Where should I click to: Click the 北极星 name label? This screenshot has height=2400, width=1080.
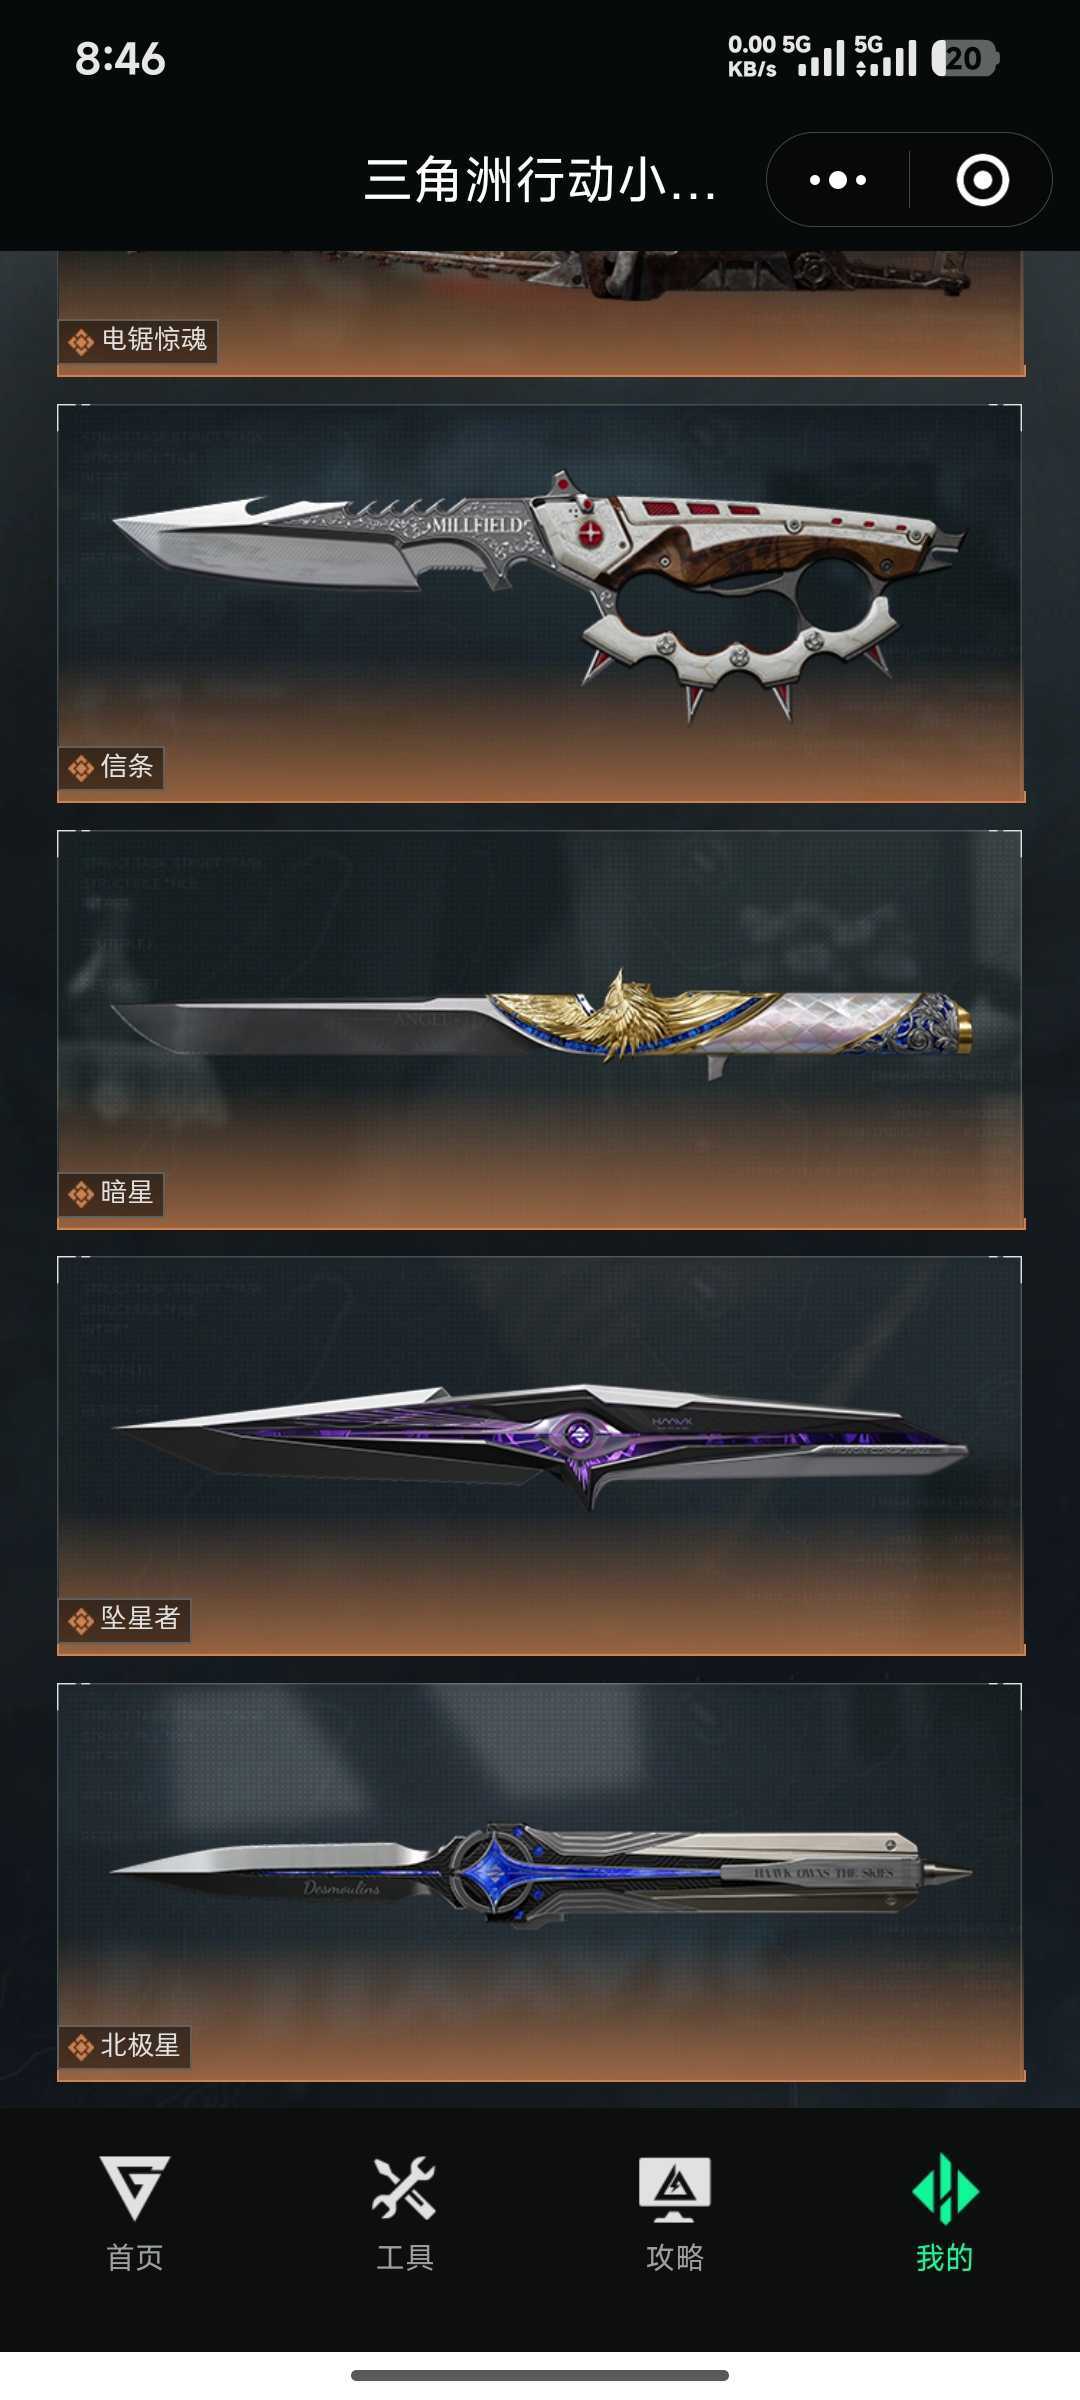[140, 2046]
